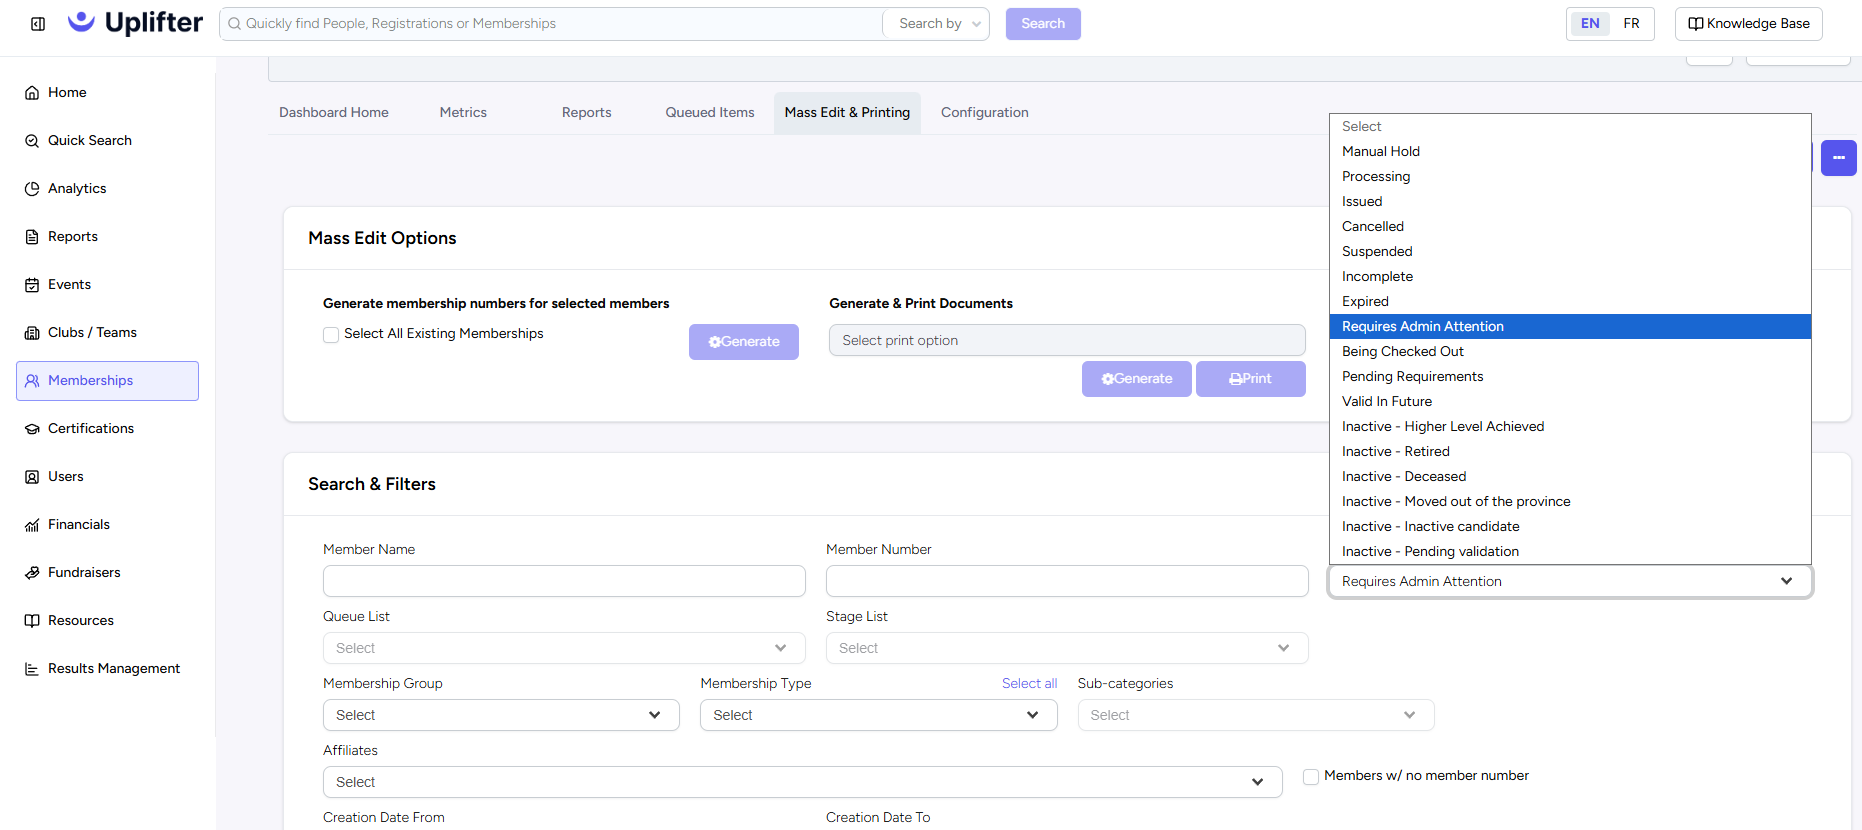Choose Inactive - Higher Level Achieved

pos(1570,426)
